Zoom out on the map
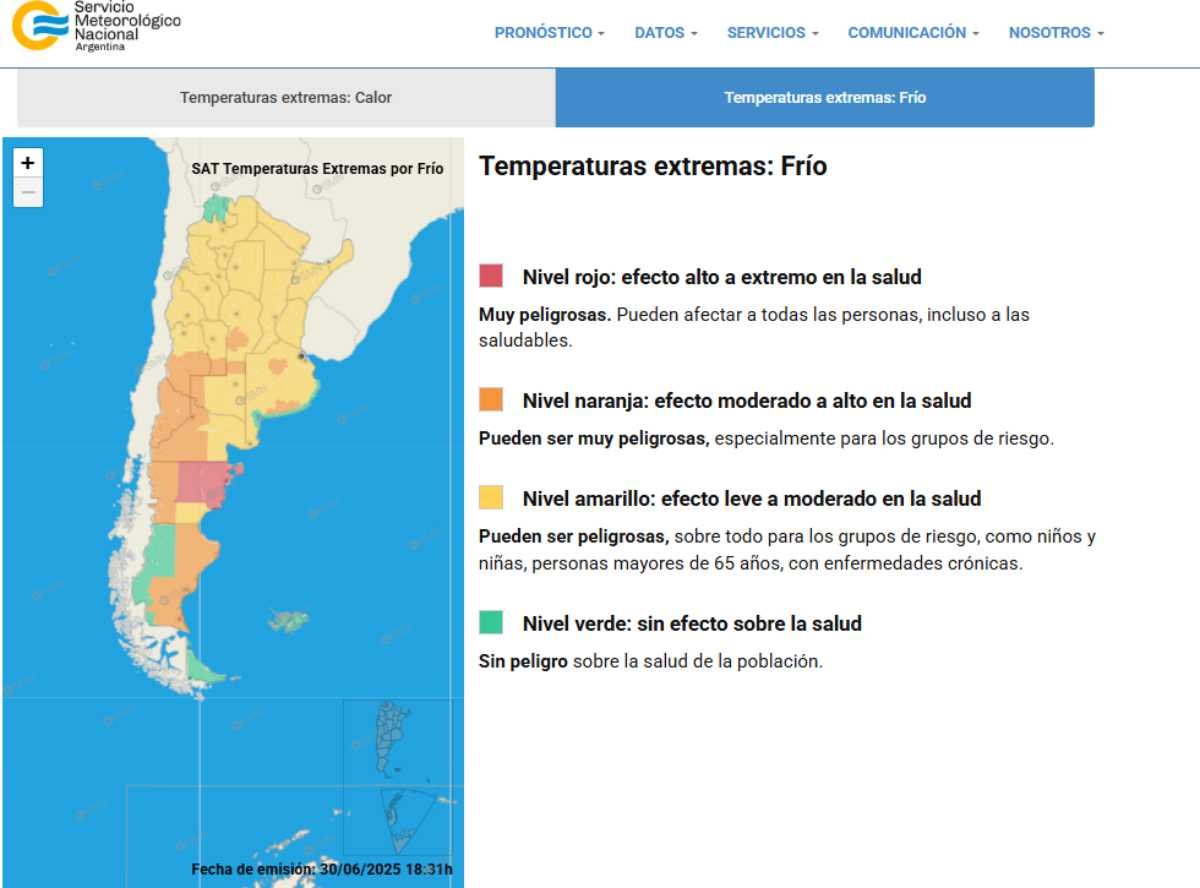The height and width of the screenshot is (888, 1200). [28, 192]
